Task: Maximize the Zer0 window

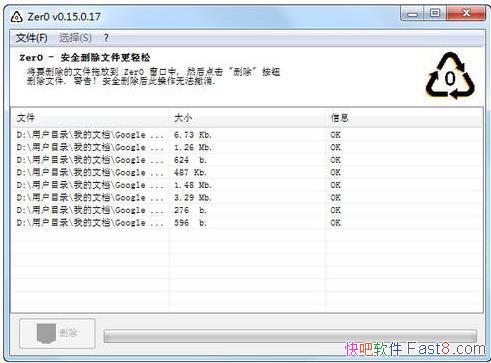Action: [435, 14]
